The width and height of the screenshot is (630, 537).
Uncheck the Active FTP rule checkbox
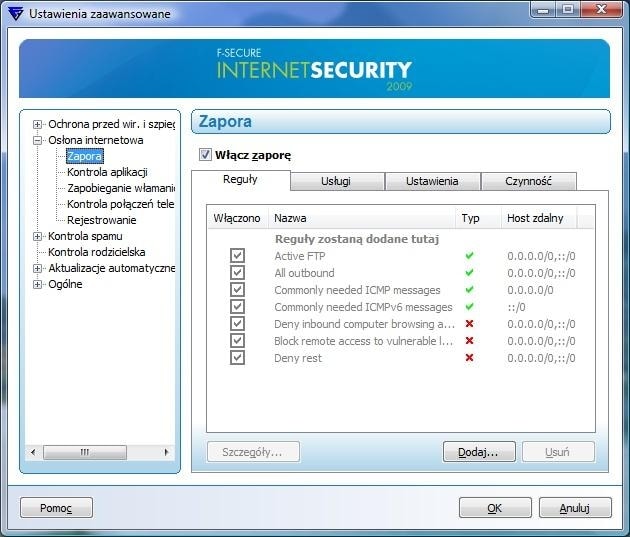click(x=237, y=256)
